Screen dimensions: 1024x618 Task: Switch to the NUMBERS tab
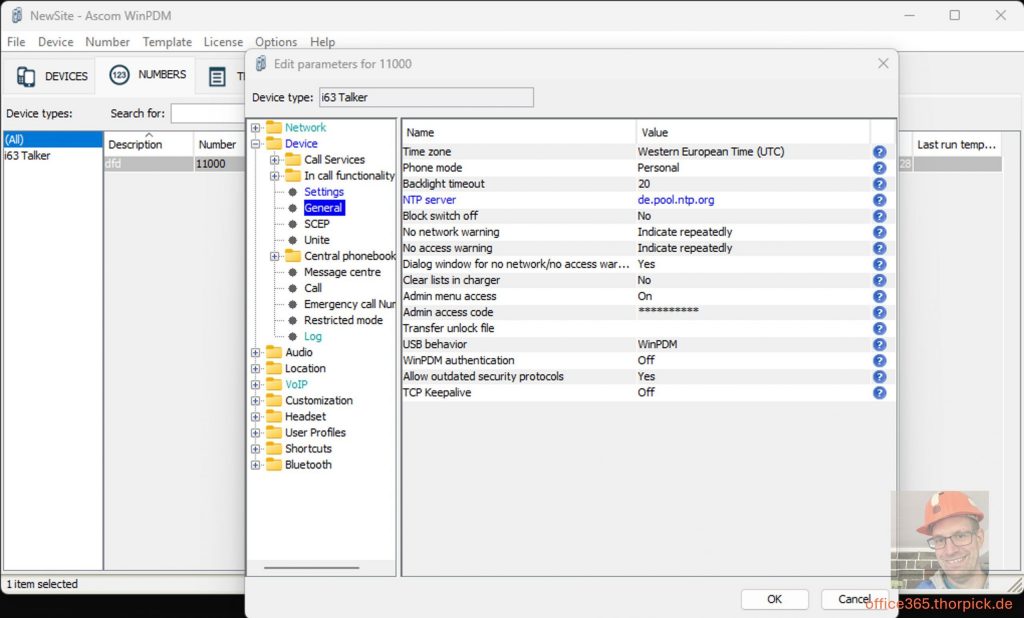click(x=148, y=75)
